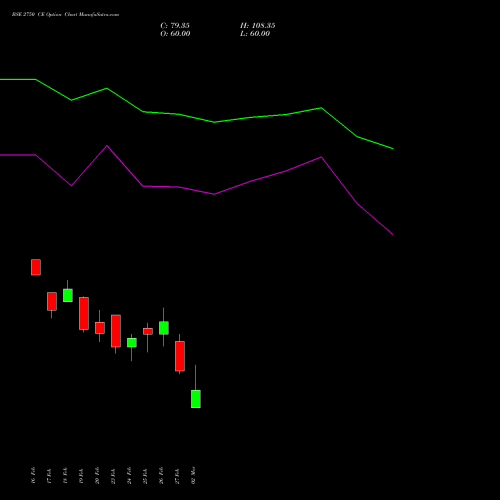
Task: Select the red candle for 19 Feb
Action: click(84, 313)
